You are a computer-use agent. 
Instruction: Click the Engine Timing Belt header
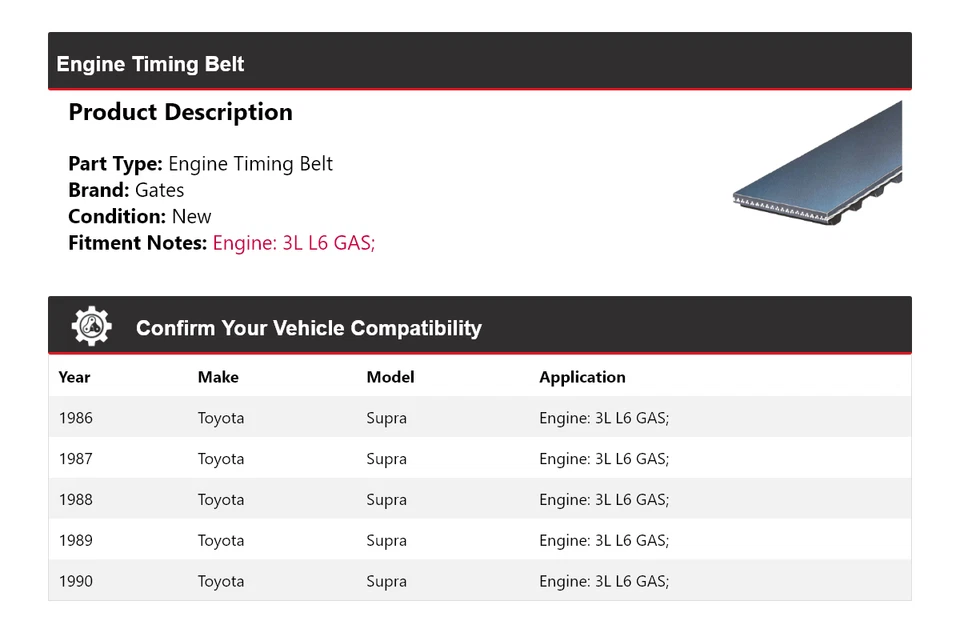click(150, 64)
